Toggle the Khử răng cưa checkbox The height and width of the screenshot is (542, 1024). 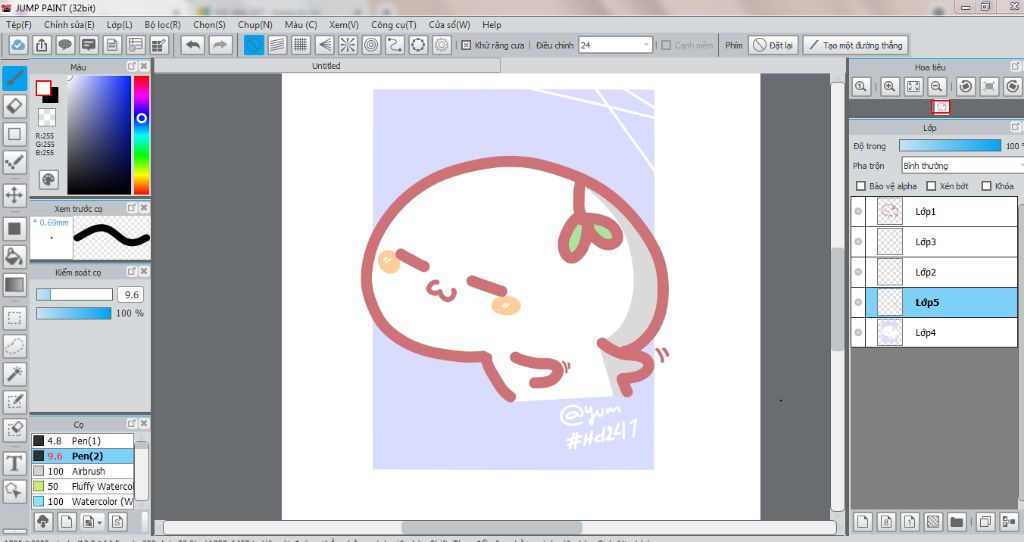click(466, 45)
